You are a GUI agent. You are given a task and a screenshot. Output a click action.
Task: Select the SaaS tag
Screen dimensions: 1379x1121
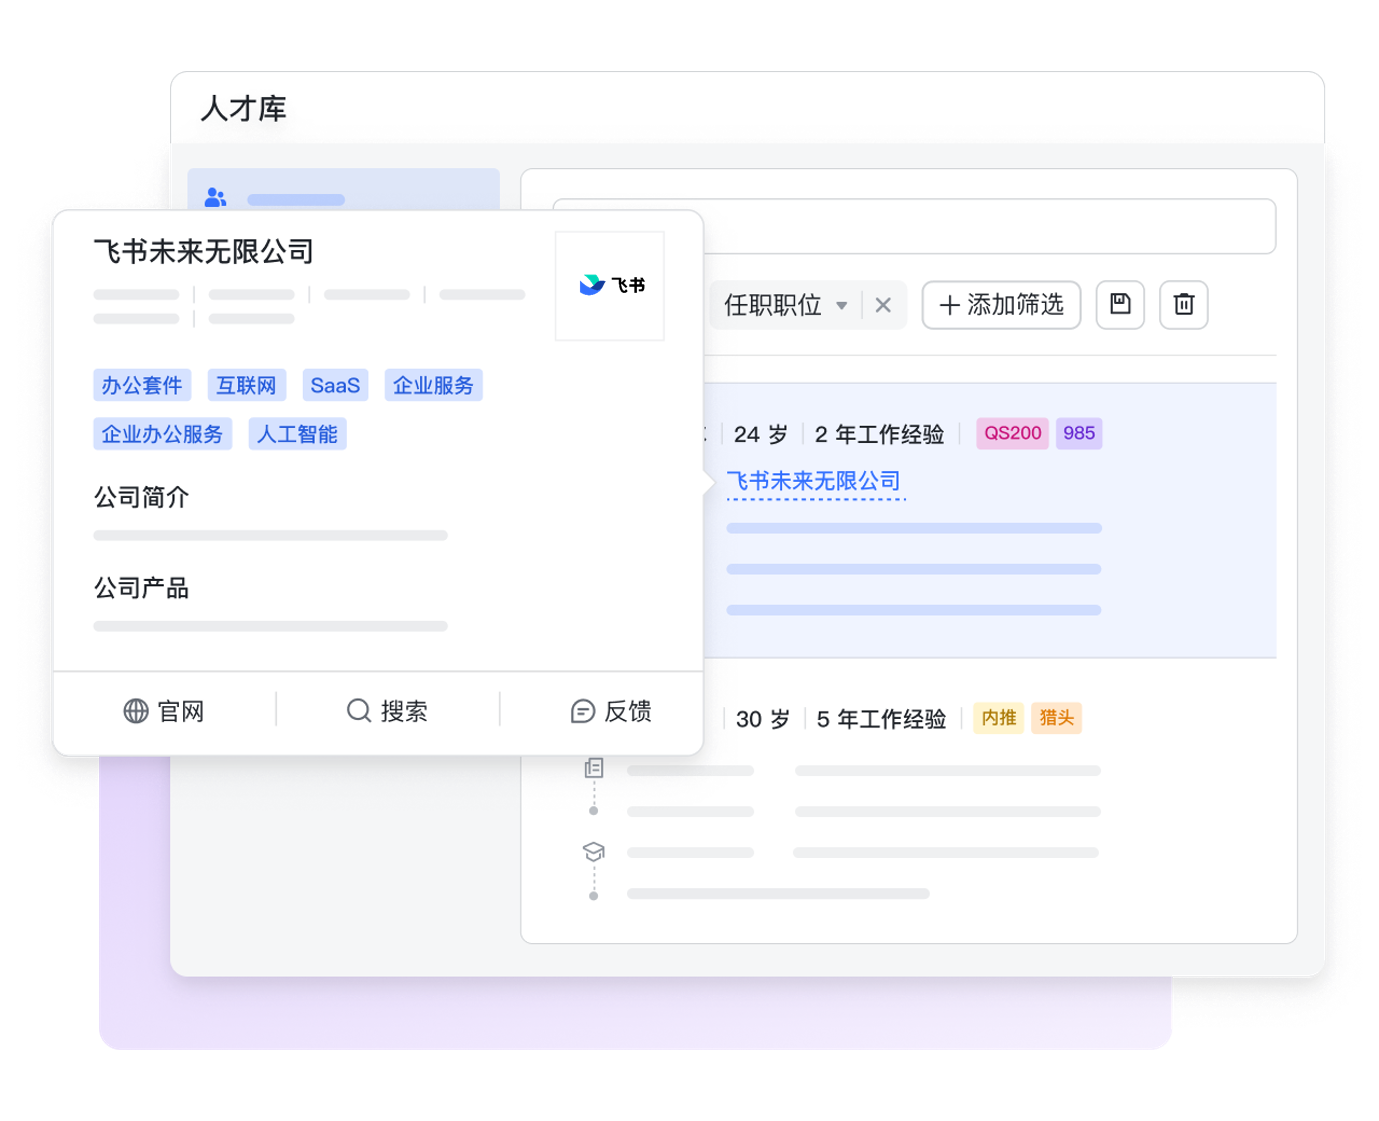point(335,385)
